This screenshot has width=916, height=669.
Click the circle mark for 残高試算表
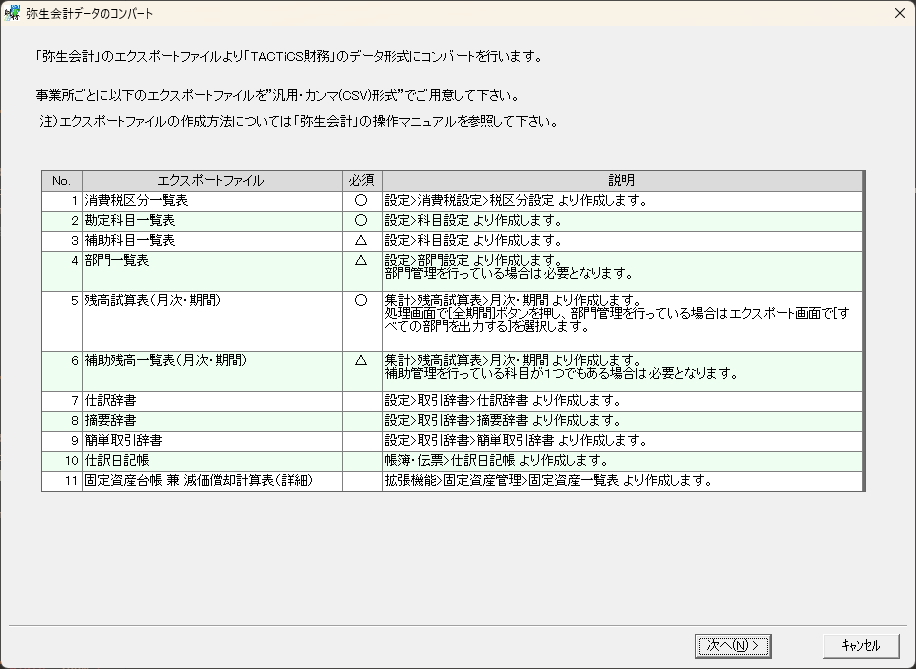361,300
